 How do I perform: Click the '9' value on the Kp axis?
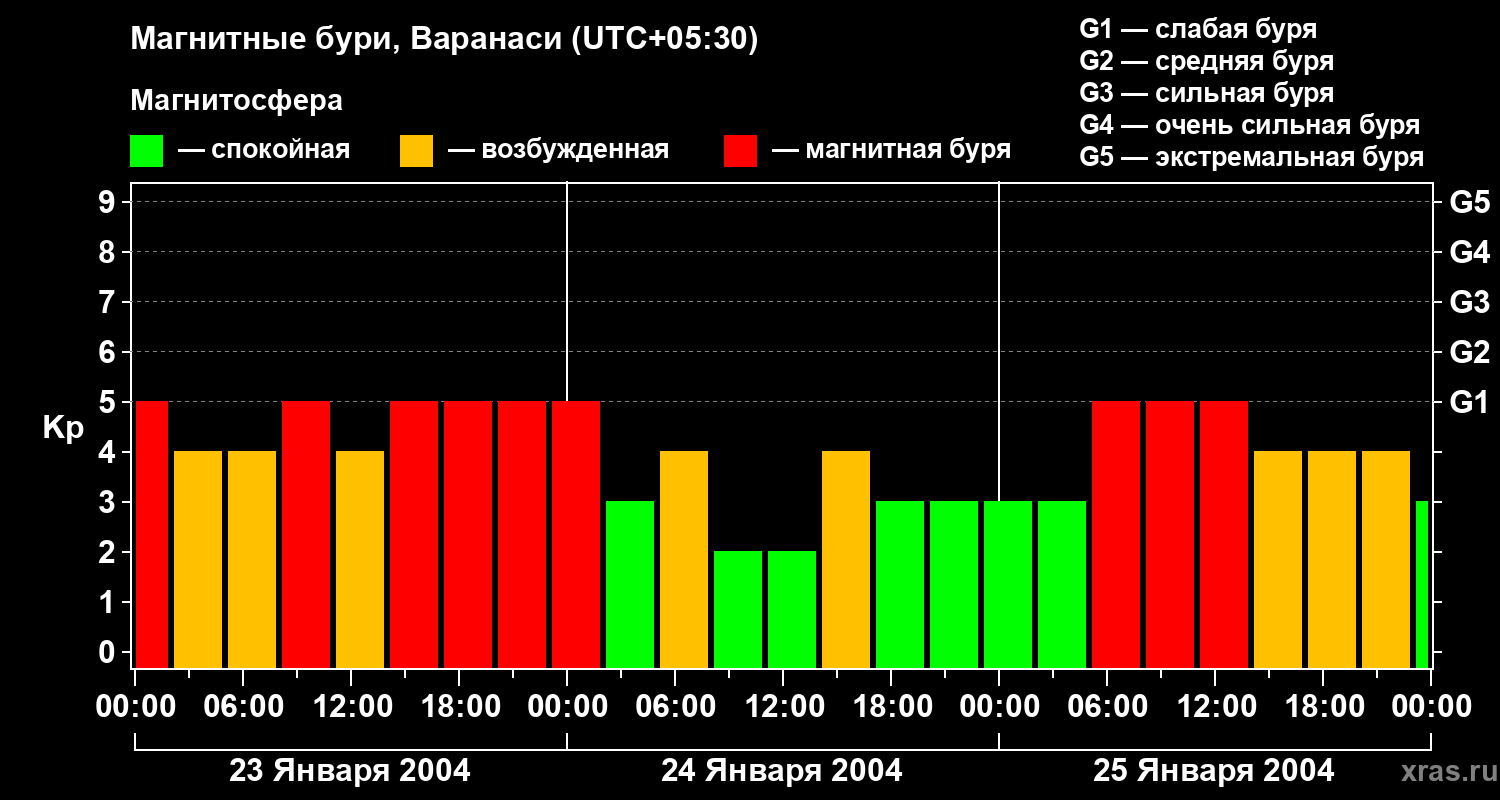(109, 203)
